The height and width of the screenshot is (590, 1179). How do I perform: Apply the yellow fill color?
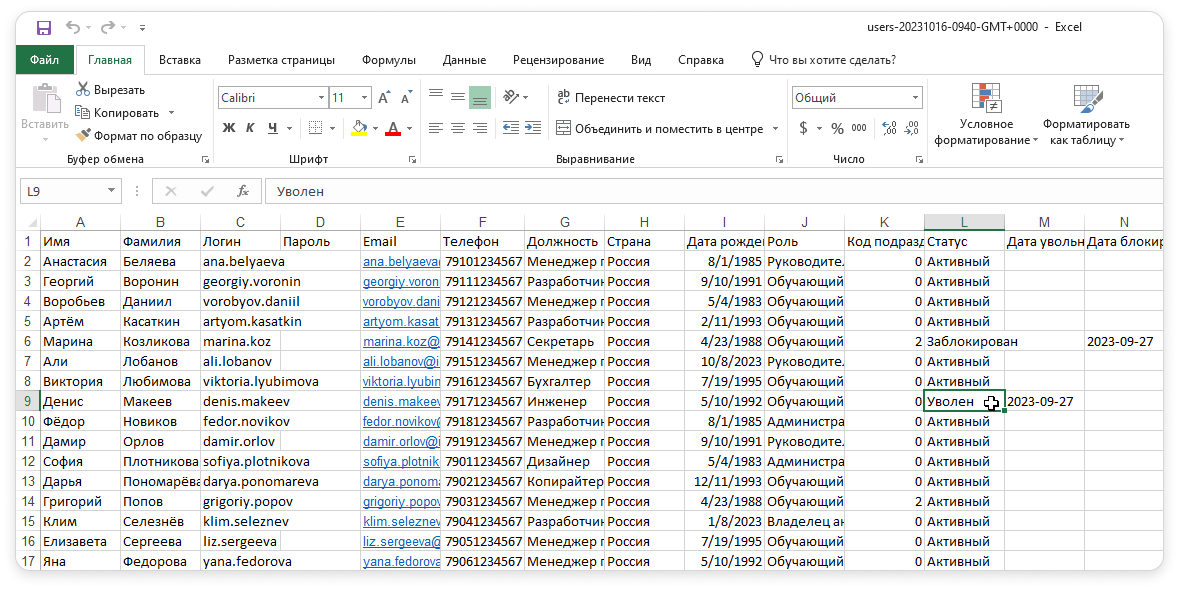pyautogui.click(x=359, y=129)
